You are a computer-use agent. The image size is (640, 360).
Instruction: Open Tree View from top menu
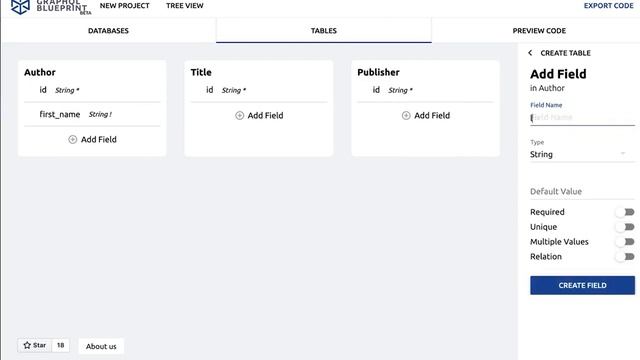point(184,6)
